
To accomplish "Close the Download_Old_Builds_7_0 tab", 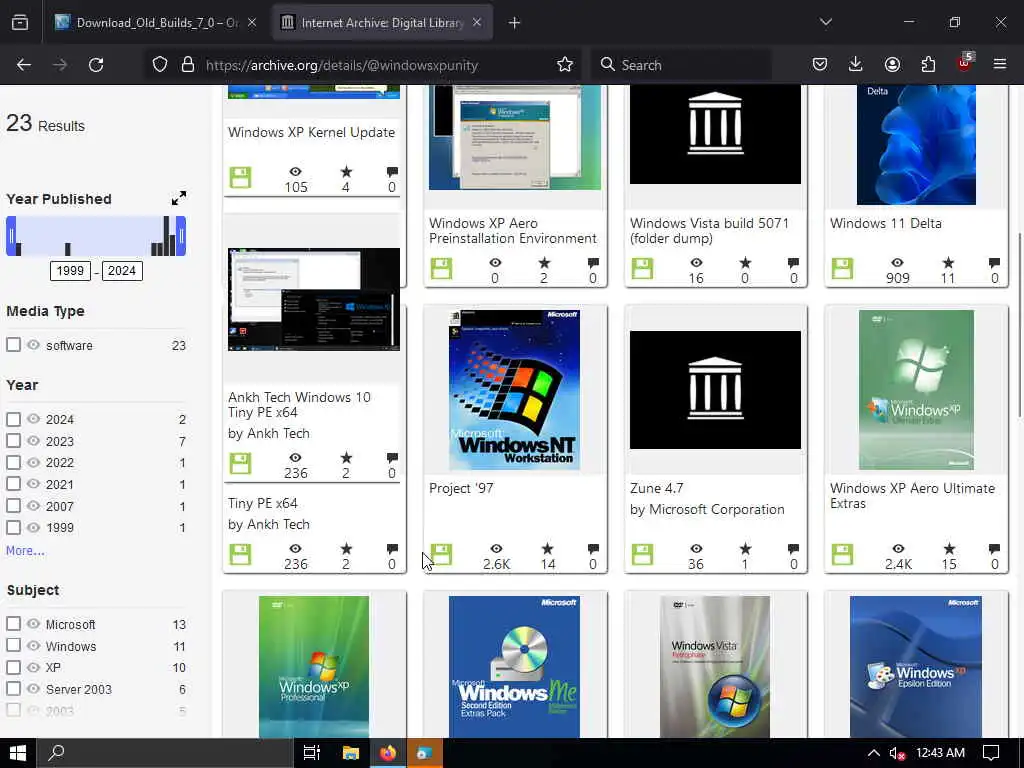I will pos(252,23).
